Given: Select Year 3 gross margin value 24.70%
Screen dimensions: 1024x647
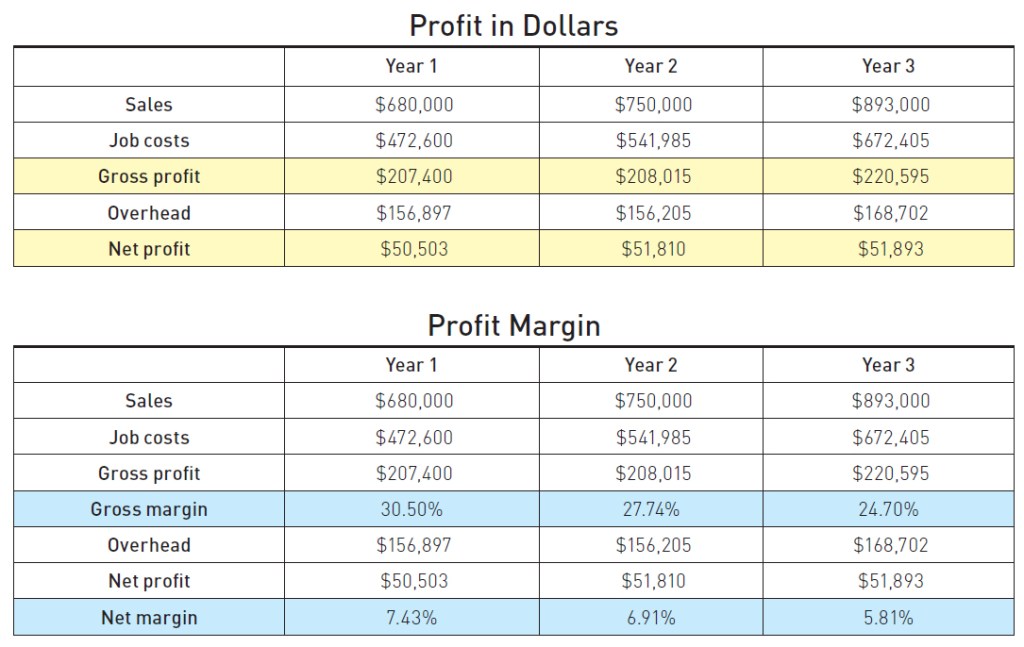Looking at the screenshot, I should coord(888,509).
